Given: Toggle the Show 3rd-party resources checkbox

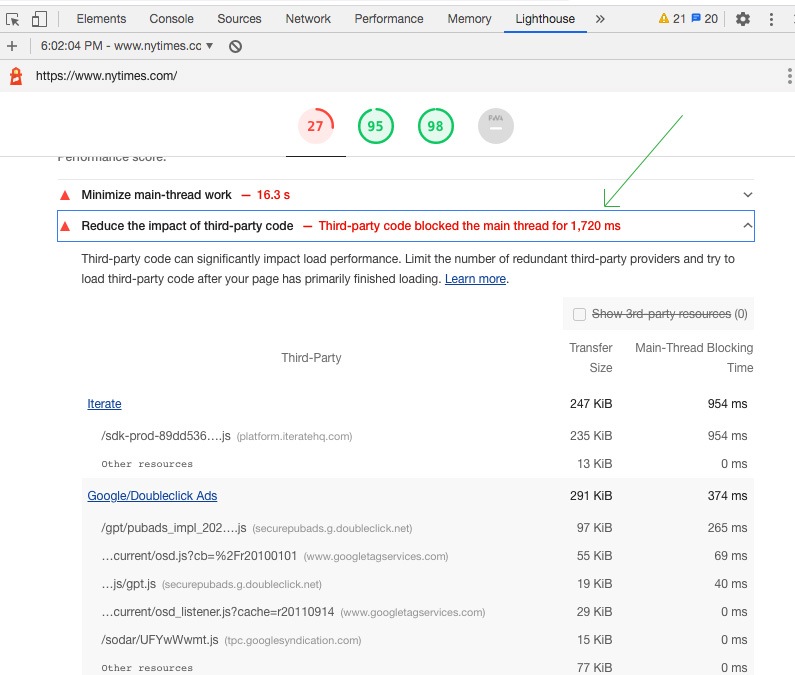Looking at the screenshot, I should coord(579,314).
